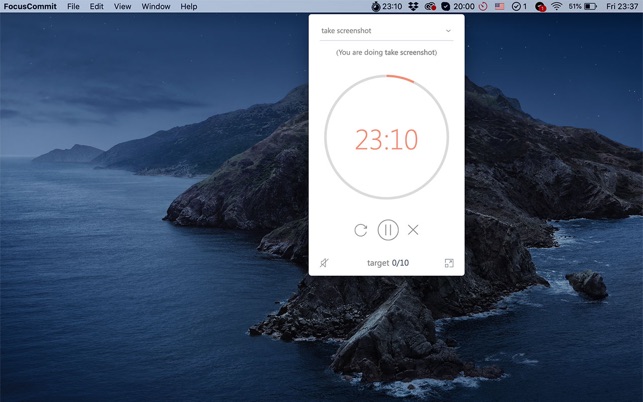Click the 51% battery indicator
The width and height of the screenshot is (643, 402).
[582, 7]
